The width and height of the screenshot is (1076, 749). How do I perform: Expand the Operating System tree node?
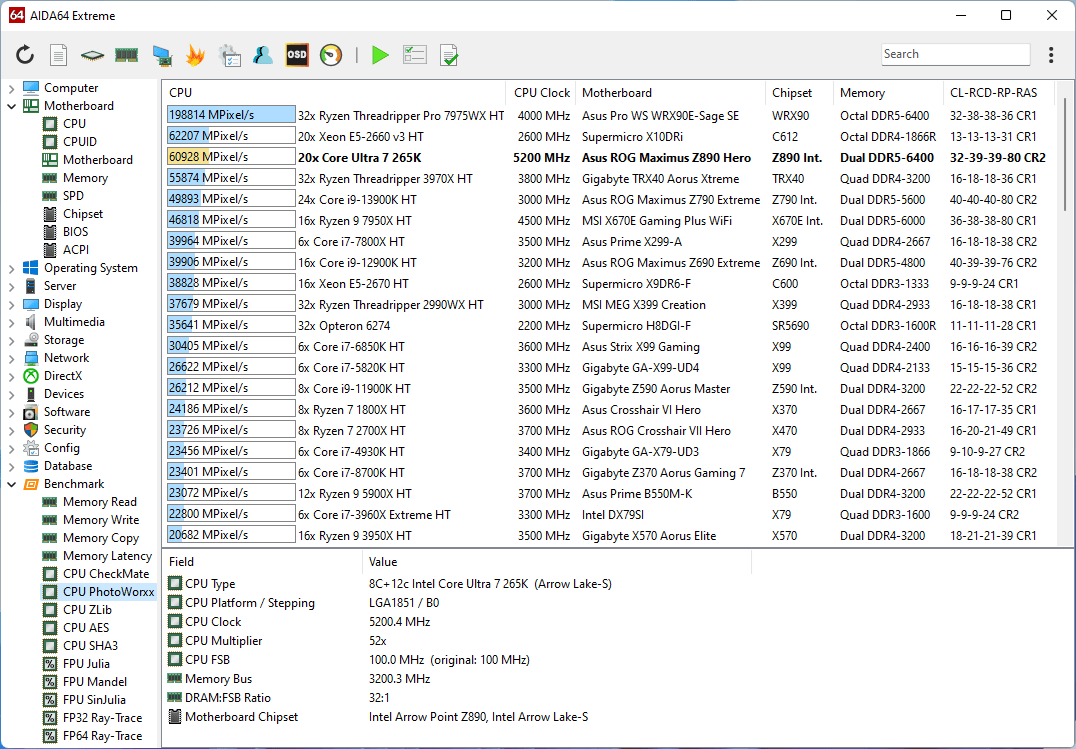point(12,268)
